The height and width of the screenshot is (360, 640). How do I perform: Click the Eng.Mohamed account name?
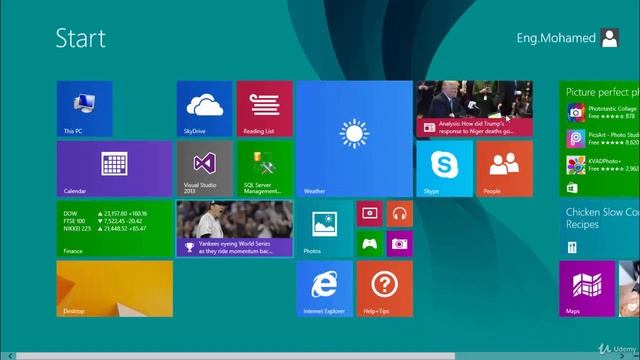click(556, 38)
